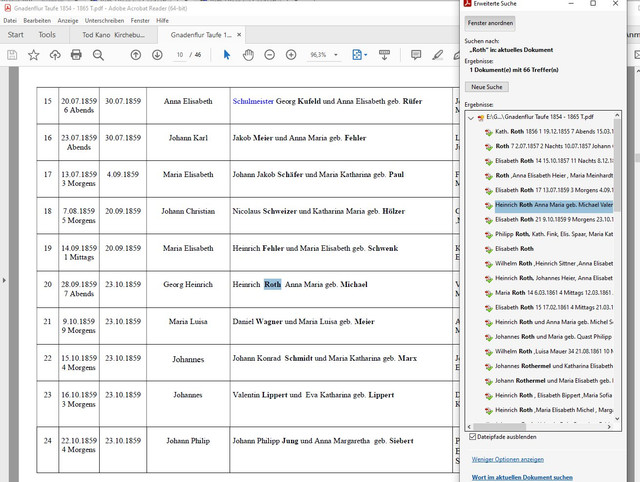This screenshot has width=640, height=482.
Task: Select result 'Wilhelm Roth ,Luisa Mauer 34'
Action: tap(554, 351)
